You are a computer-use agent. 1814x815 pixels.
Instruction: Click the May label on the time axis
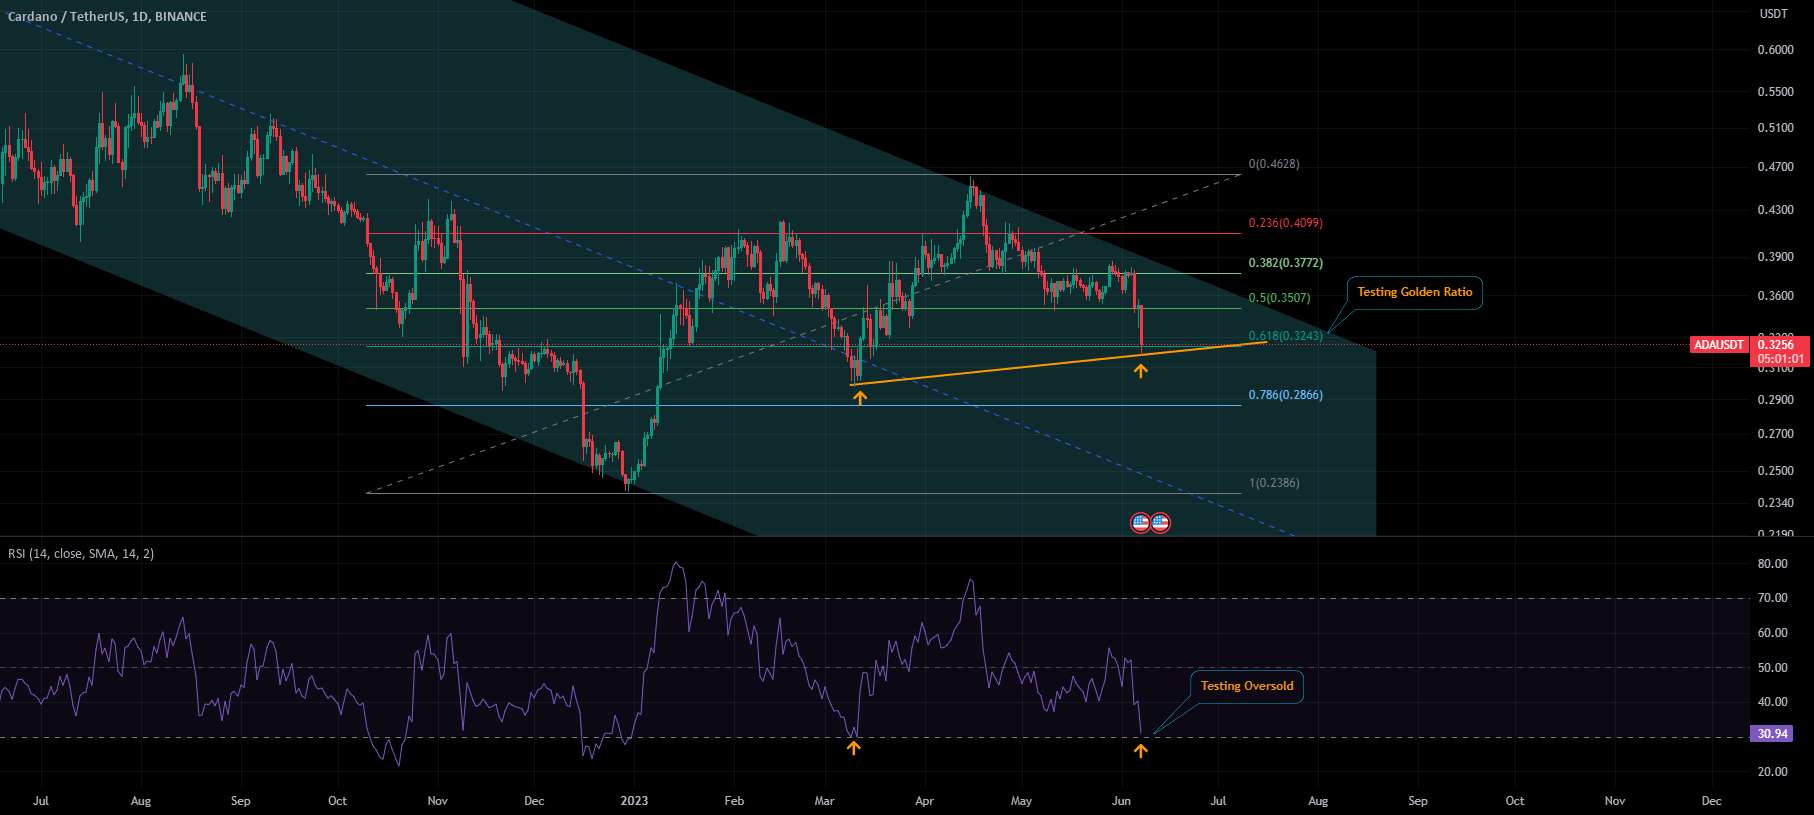(1021, 801)
